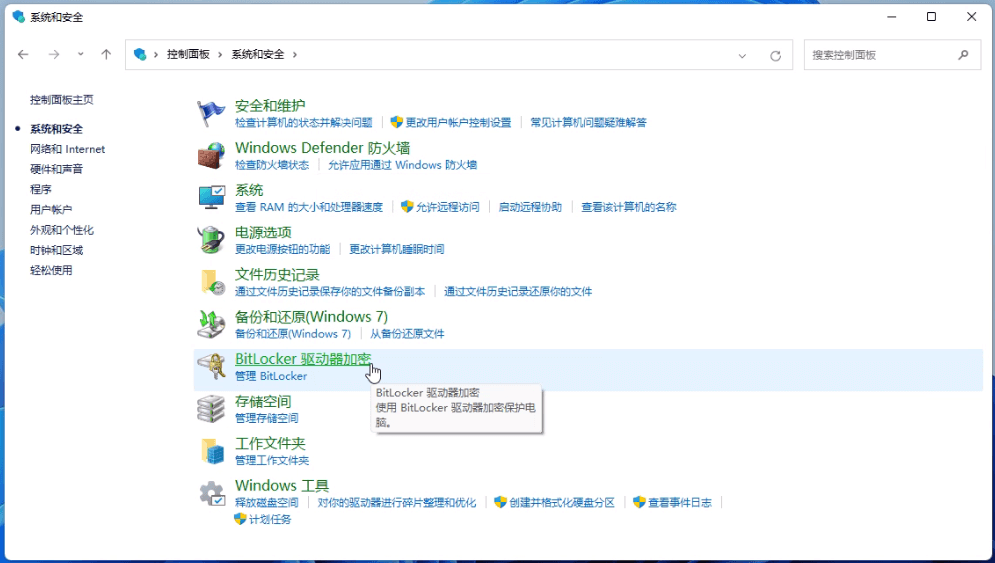Click the Work Folders icon
This screenshot has width=995, height=563.
211,451
